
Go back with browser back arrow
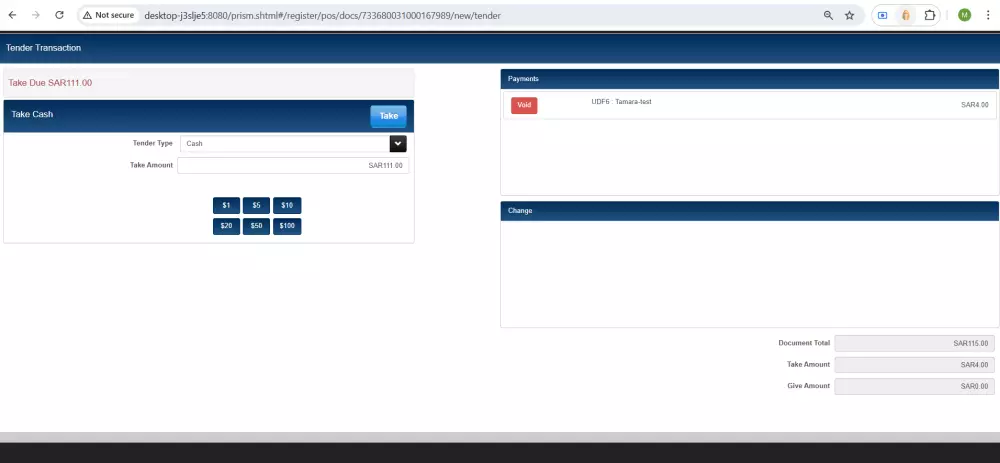tap(12, 15)
